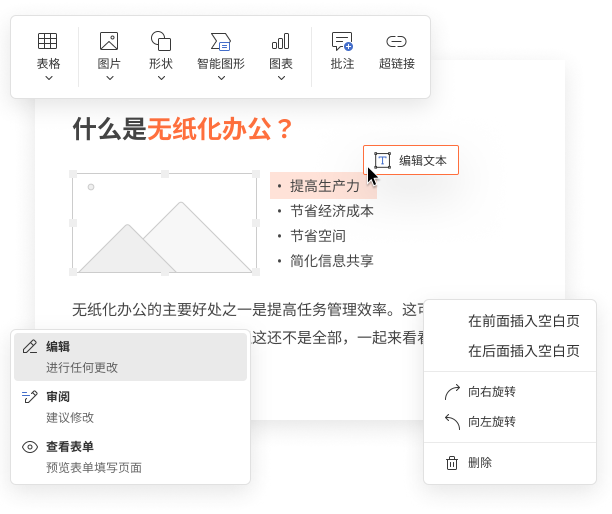Screen dimensions: 612x514
Task: Click the rotate right arrow icon
Action: click(x=452, y=392)
